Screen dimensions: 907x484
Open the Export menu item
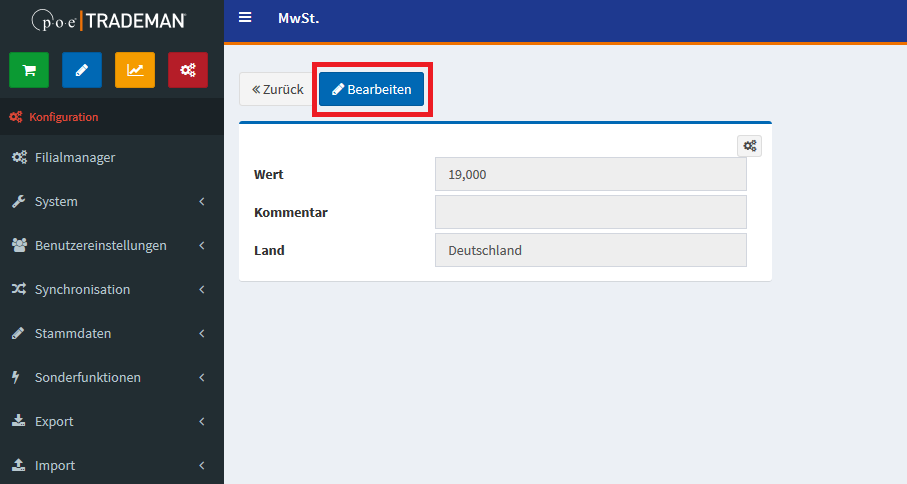click(x=54, y=422)
